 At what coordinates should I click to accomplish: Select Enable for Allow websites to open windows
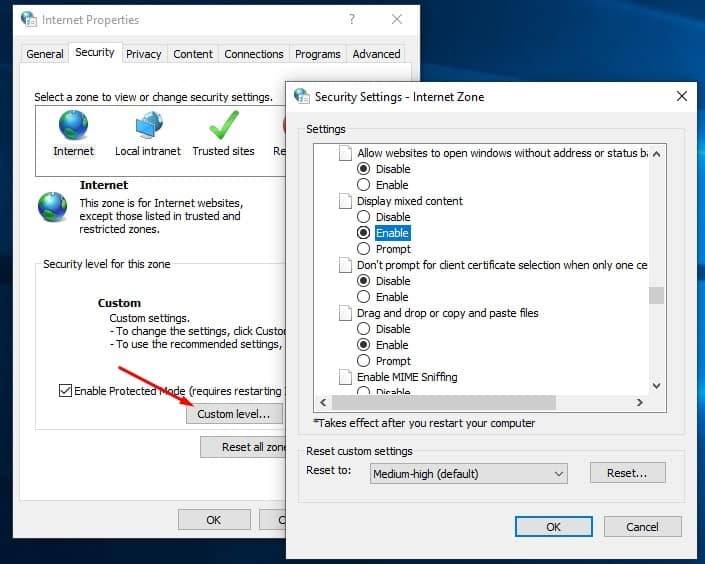click(363, 185)
